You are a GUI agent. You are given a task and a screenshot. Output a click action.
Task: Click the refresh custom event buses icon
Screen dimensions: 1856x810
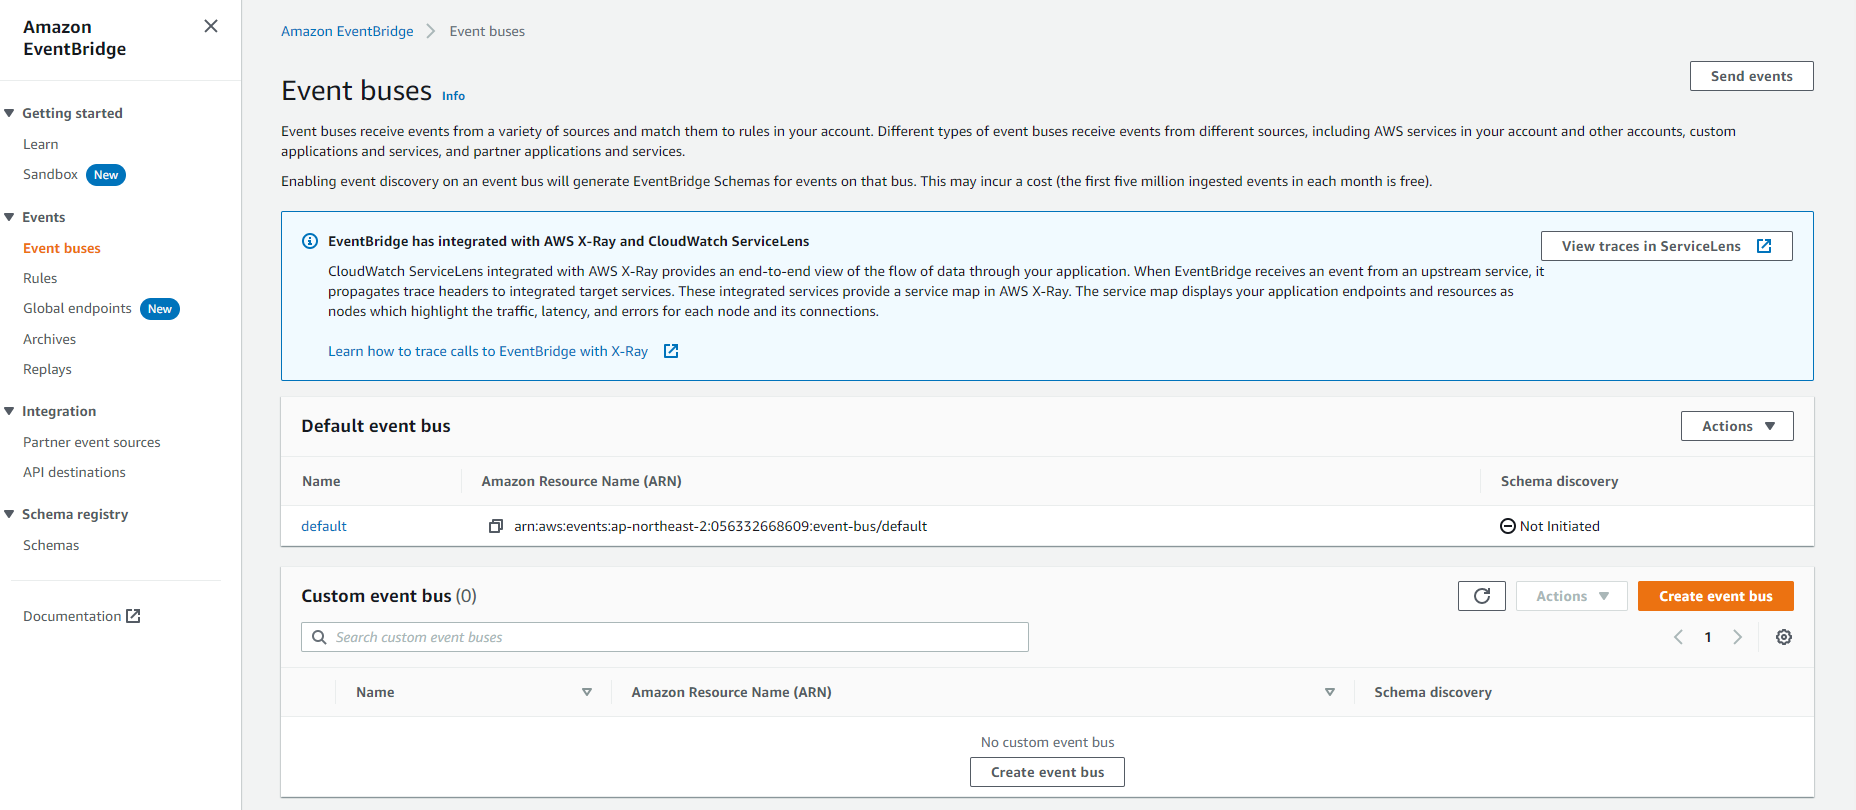pos(1482,596)
